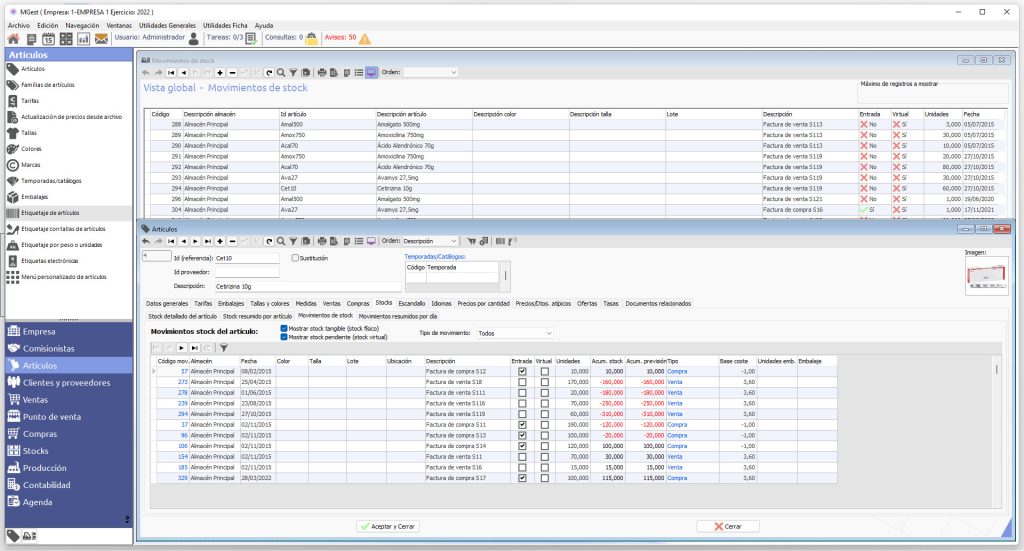This screenshot has width=1024, height=551.
Task: Toggle Virtual checkbox for Factura de venta S111
Action: 544,393
